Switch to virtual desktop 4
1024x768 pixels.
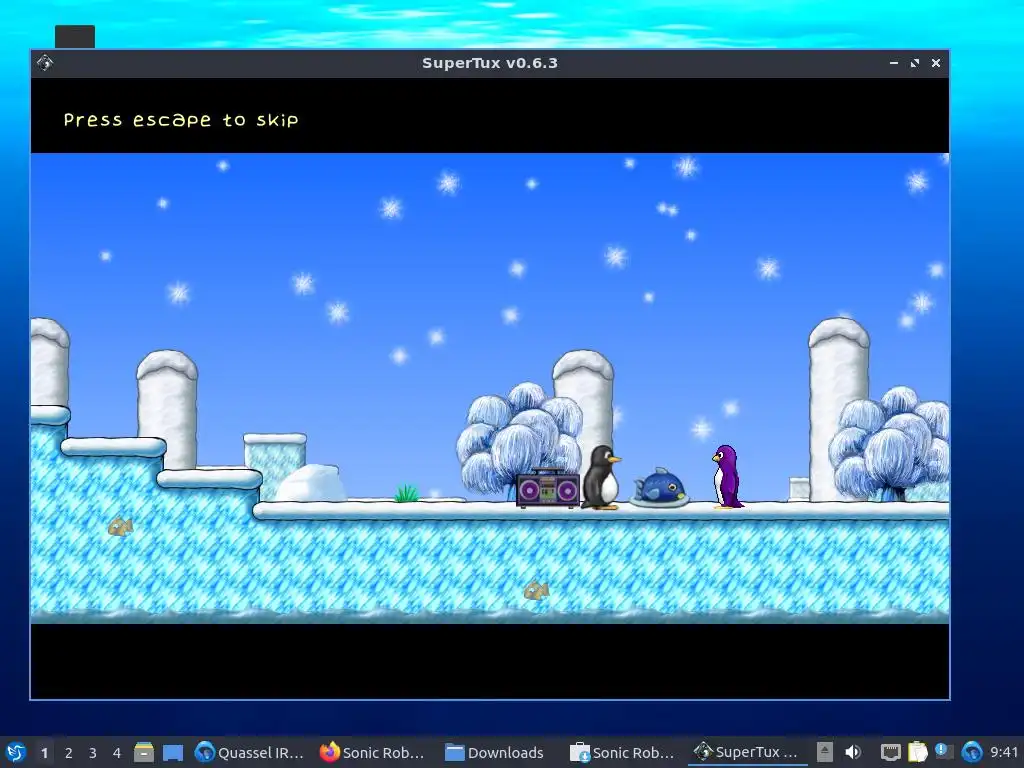[x=117, y=753]
